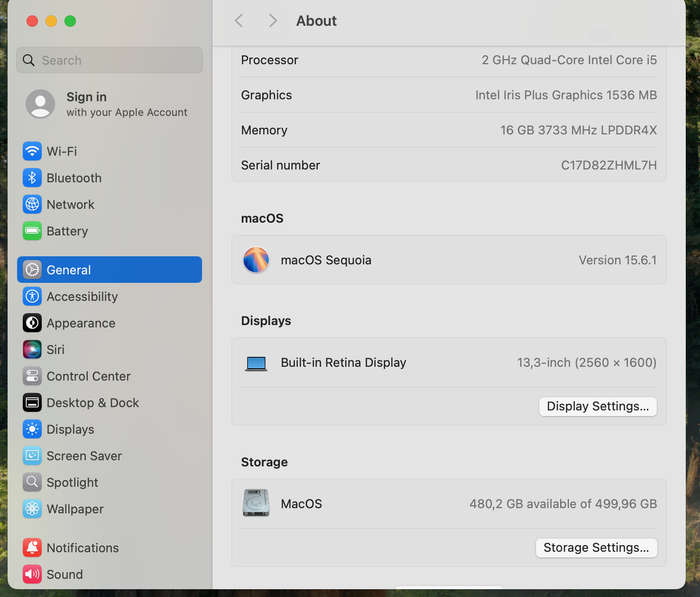Viewport: 700px width, 597px height.
Task: Click the MacOS volume name
Action: [x=301, y=504]
